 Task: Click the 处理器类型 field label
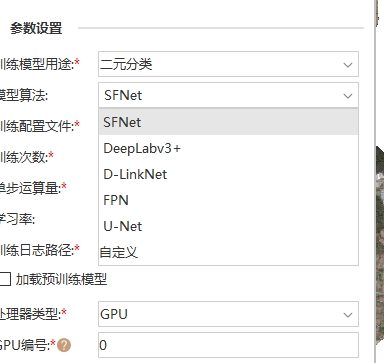coord(33,314)
